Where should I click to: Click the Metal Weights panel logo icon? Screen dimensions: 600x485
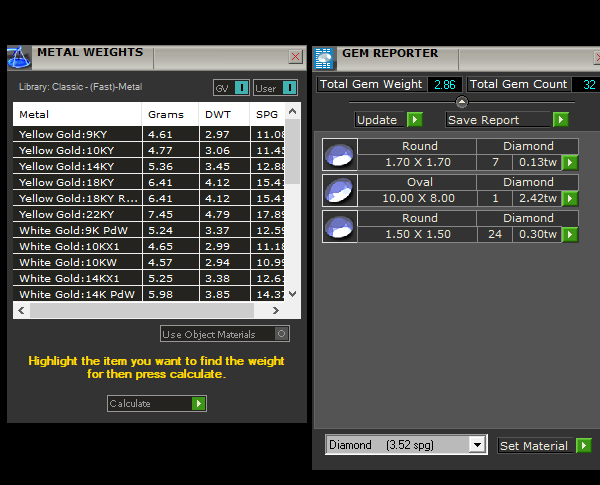click(18, 57)
